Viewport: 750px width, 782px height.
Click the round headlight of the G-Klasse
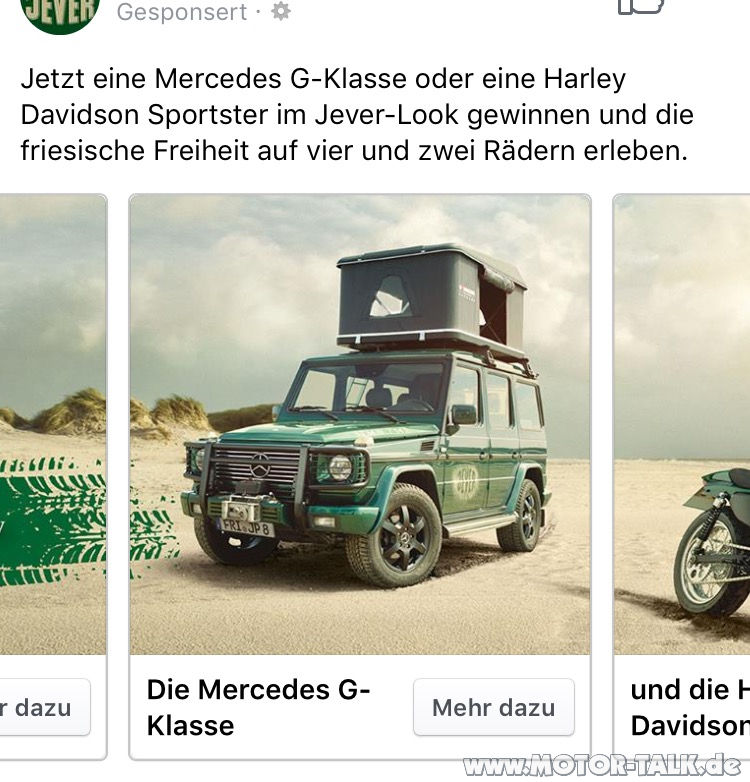pos(340,468)
